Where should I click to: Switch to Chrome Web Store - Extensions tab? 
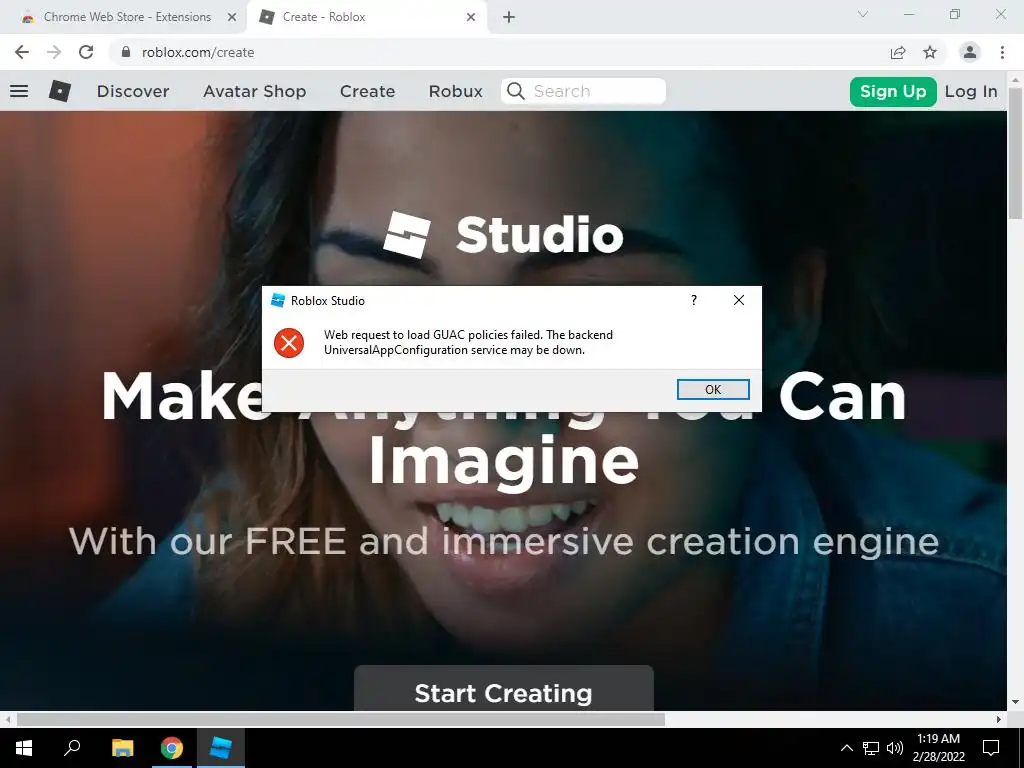click(127, 17)
